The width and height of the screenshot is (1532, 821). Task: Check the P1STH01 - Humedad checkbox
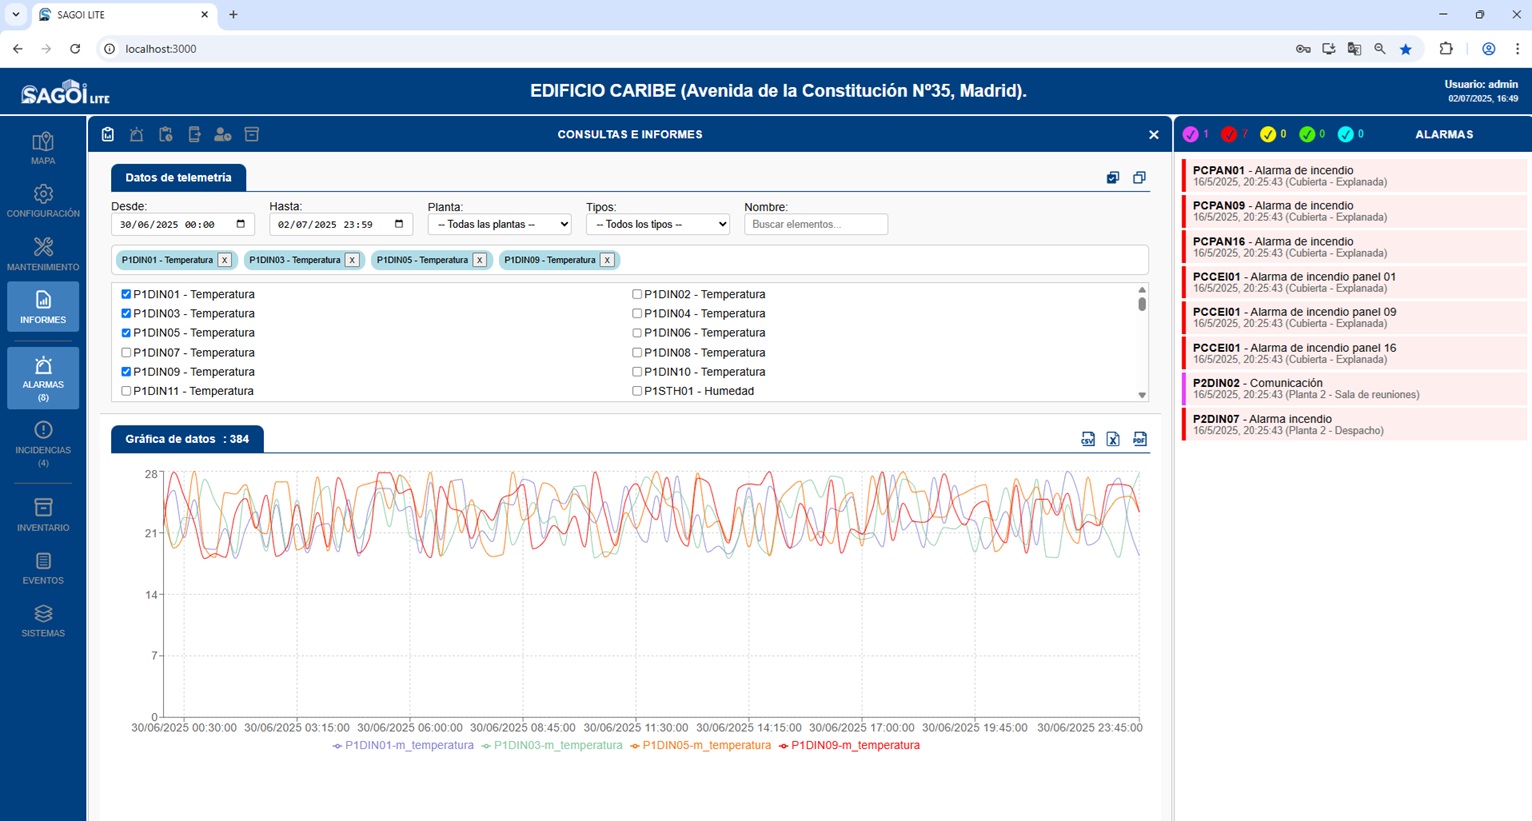(x=637, y=392)
